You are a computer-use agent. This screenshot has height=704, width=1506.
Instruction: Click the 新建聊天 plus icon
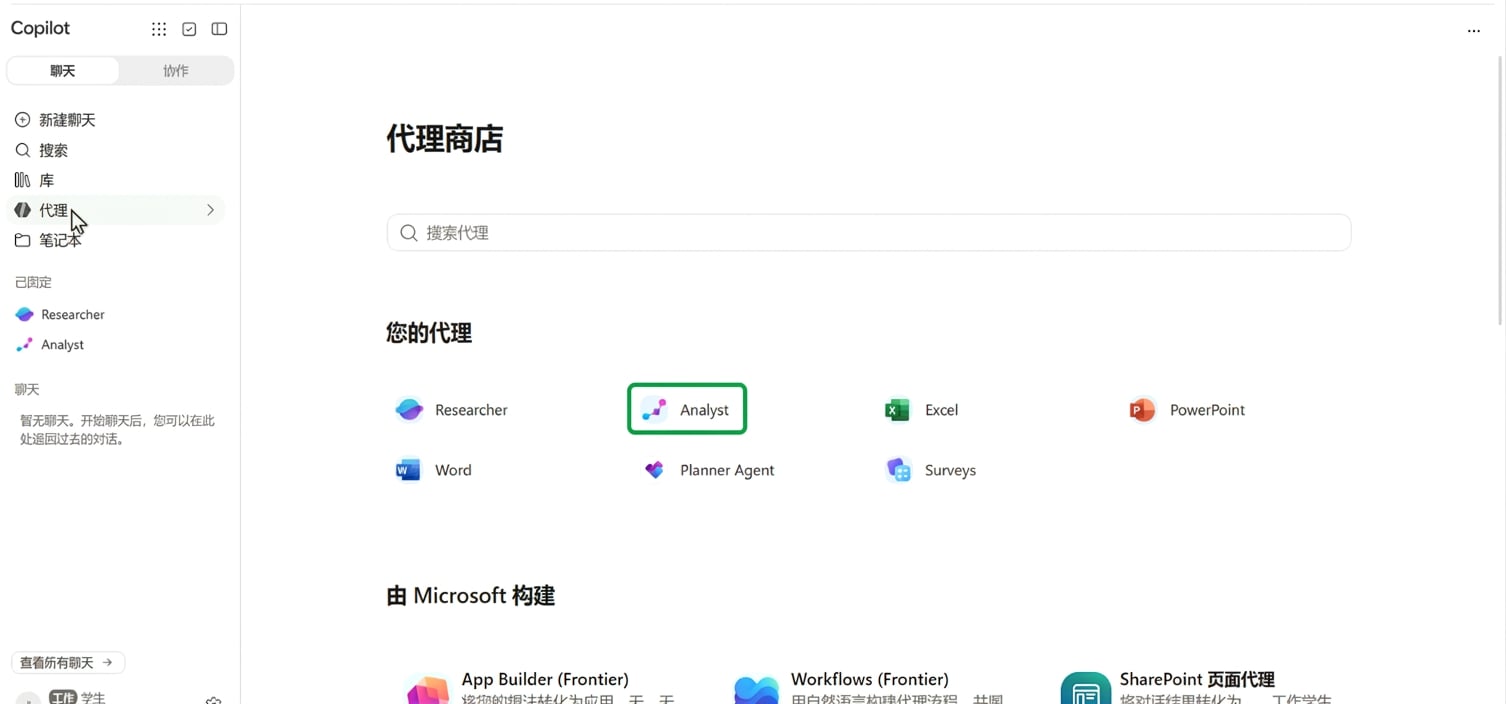[22, 120]
